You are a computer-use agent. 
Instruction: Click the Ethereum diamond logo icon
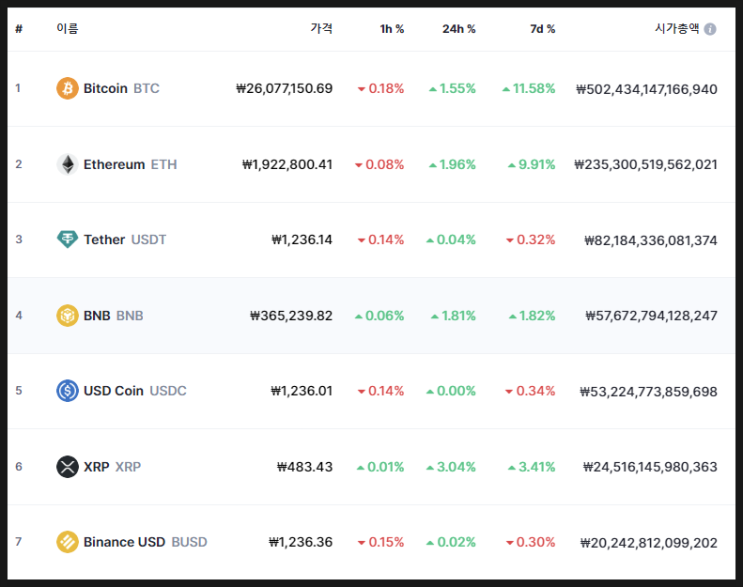tap(67, 164)
